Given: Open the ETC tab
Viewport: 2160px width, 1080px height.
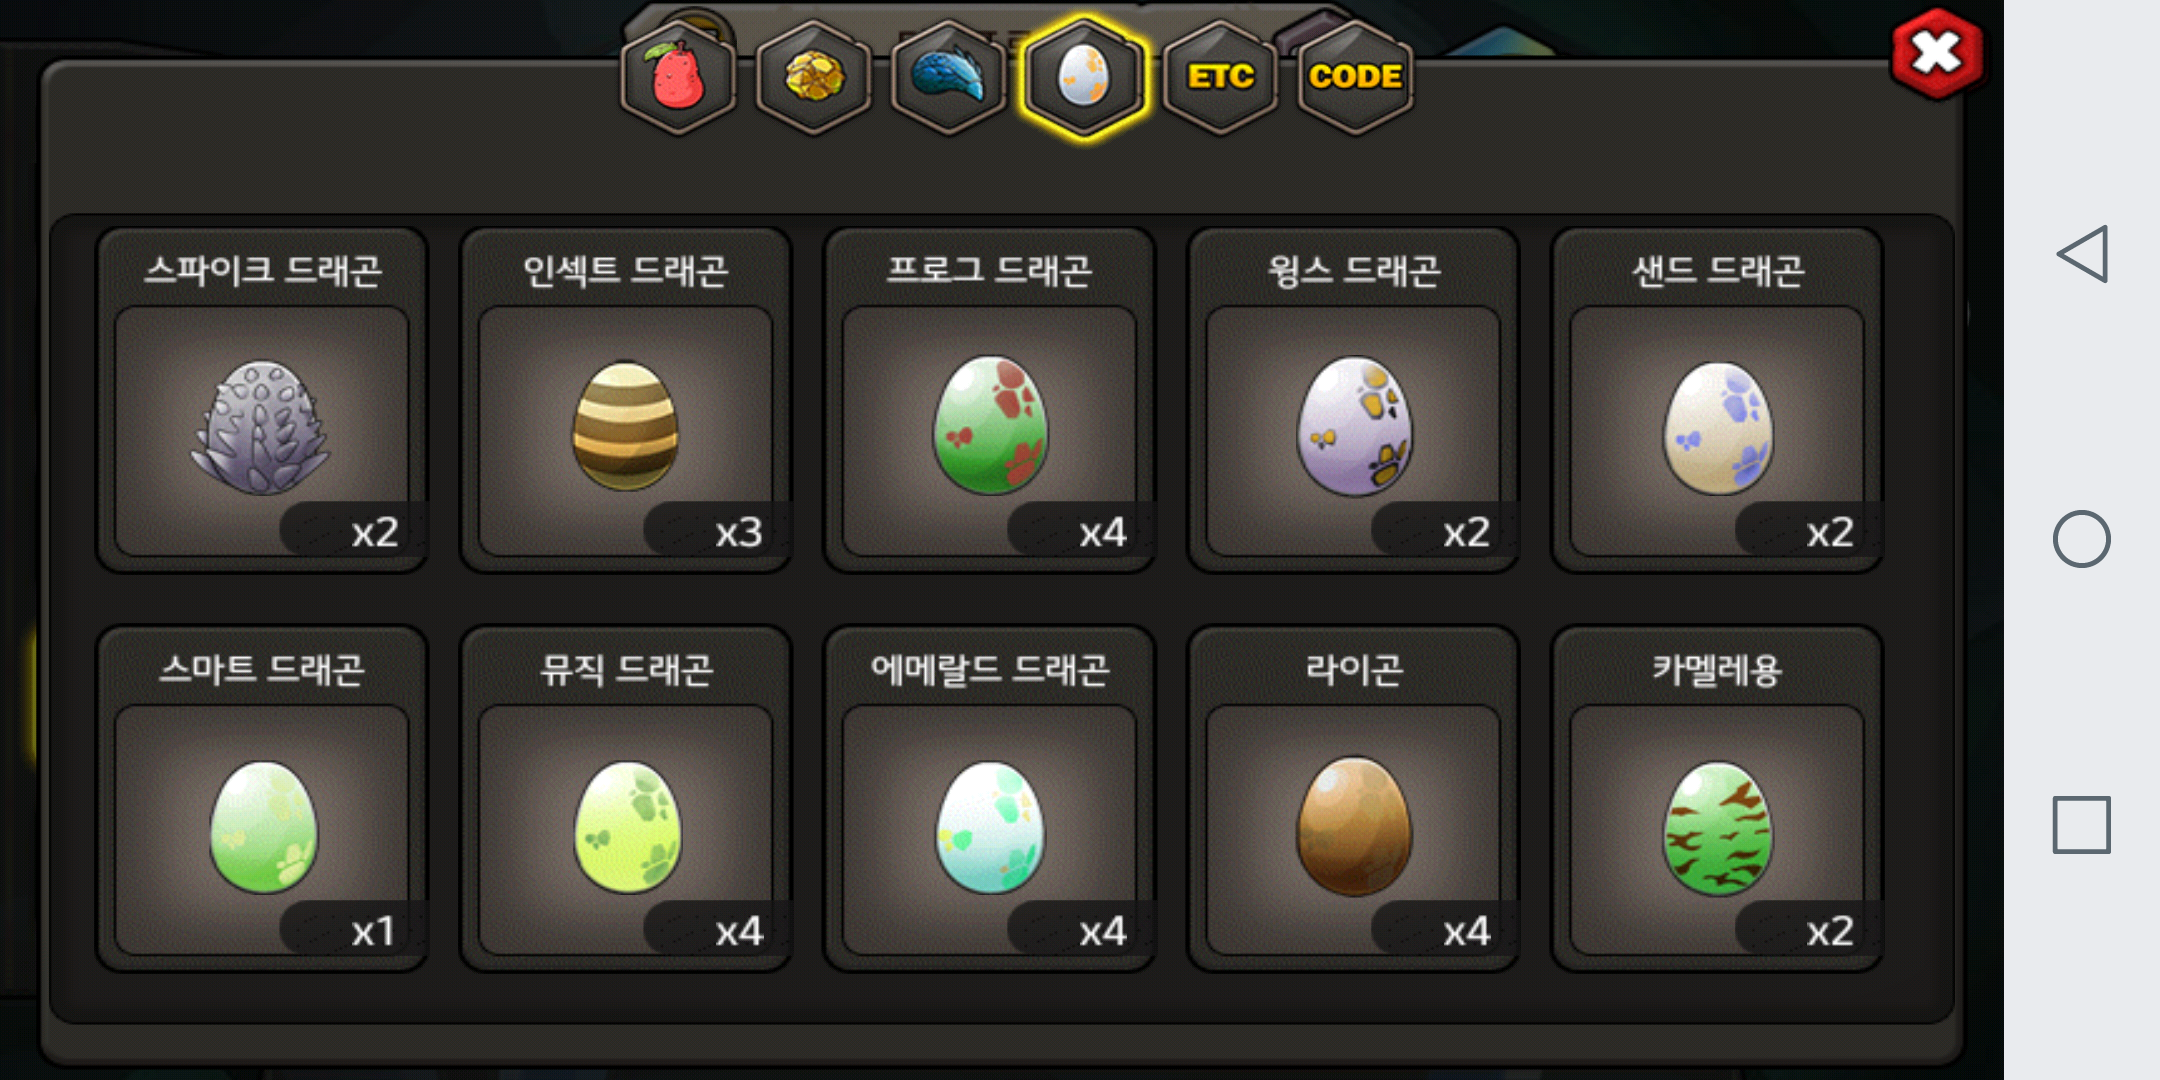Looking at the screenshot, I should [1220, 77].
